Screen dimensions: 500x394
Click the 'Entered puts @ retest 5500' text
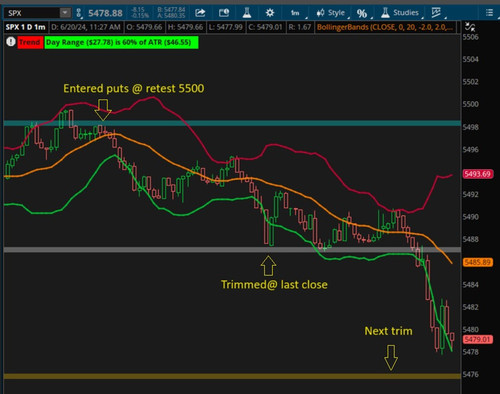point(134,89)
